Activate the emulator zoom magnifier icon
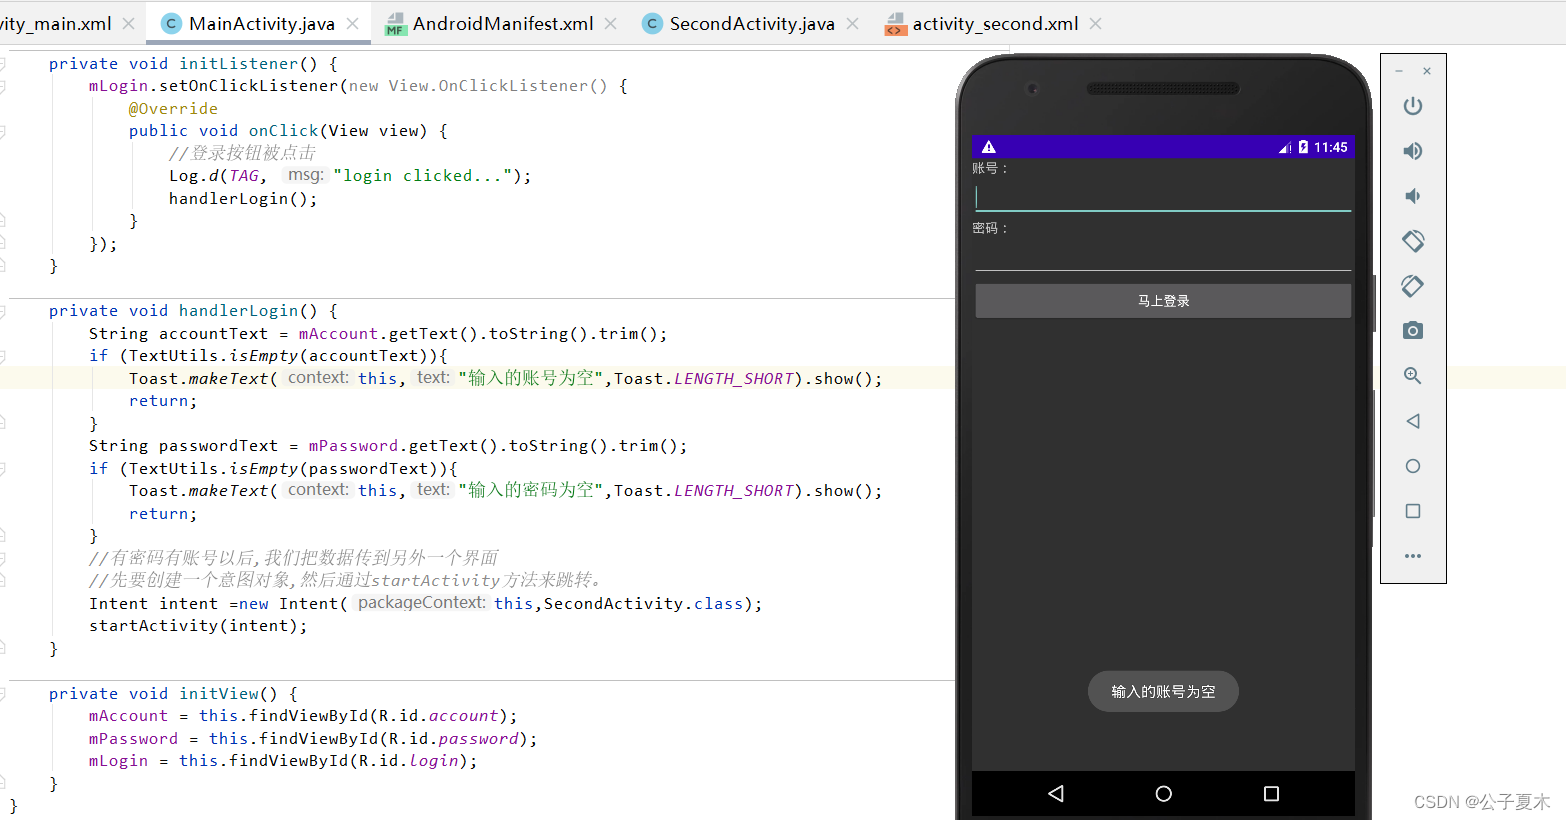Viewport: 1566px width, 820px height. (1412, 376)
